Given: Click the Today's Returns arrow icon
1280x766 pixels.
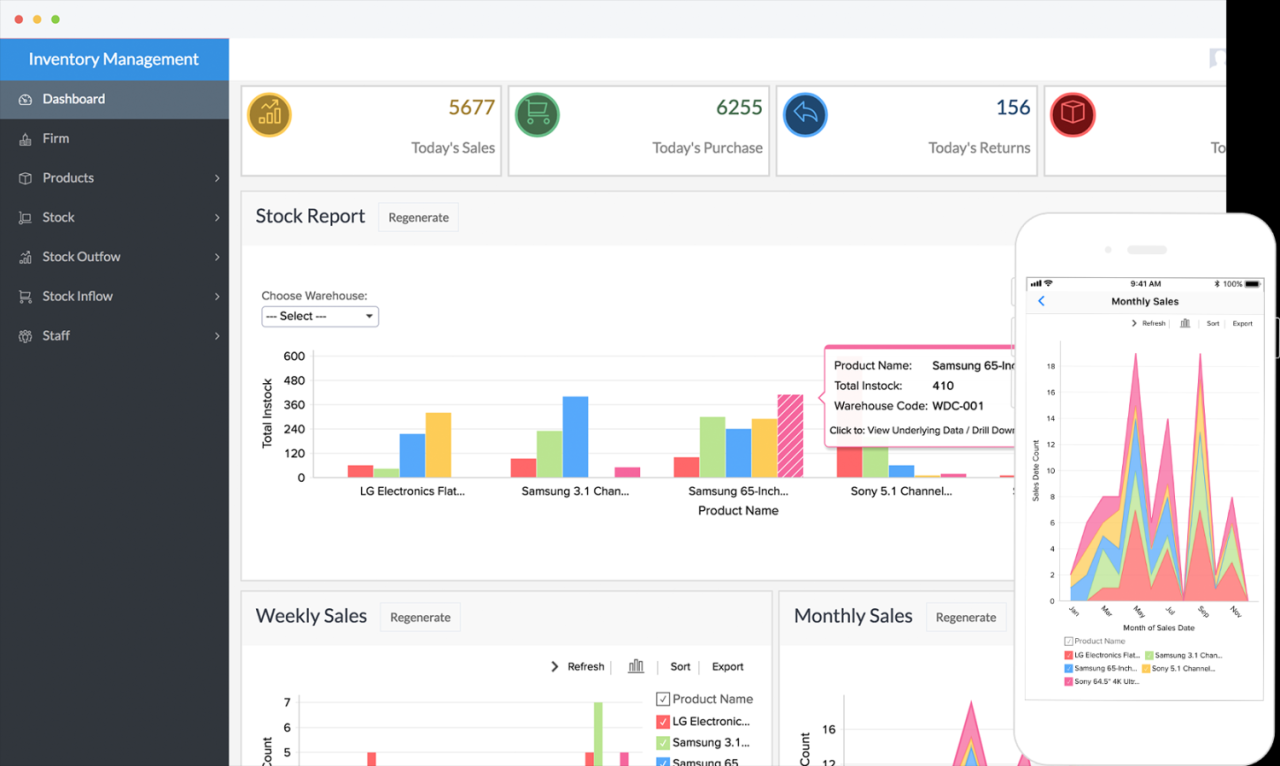Looking at the screenshot, I should [x=805, y=116].
